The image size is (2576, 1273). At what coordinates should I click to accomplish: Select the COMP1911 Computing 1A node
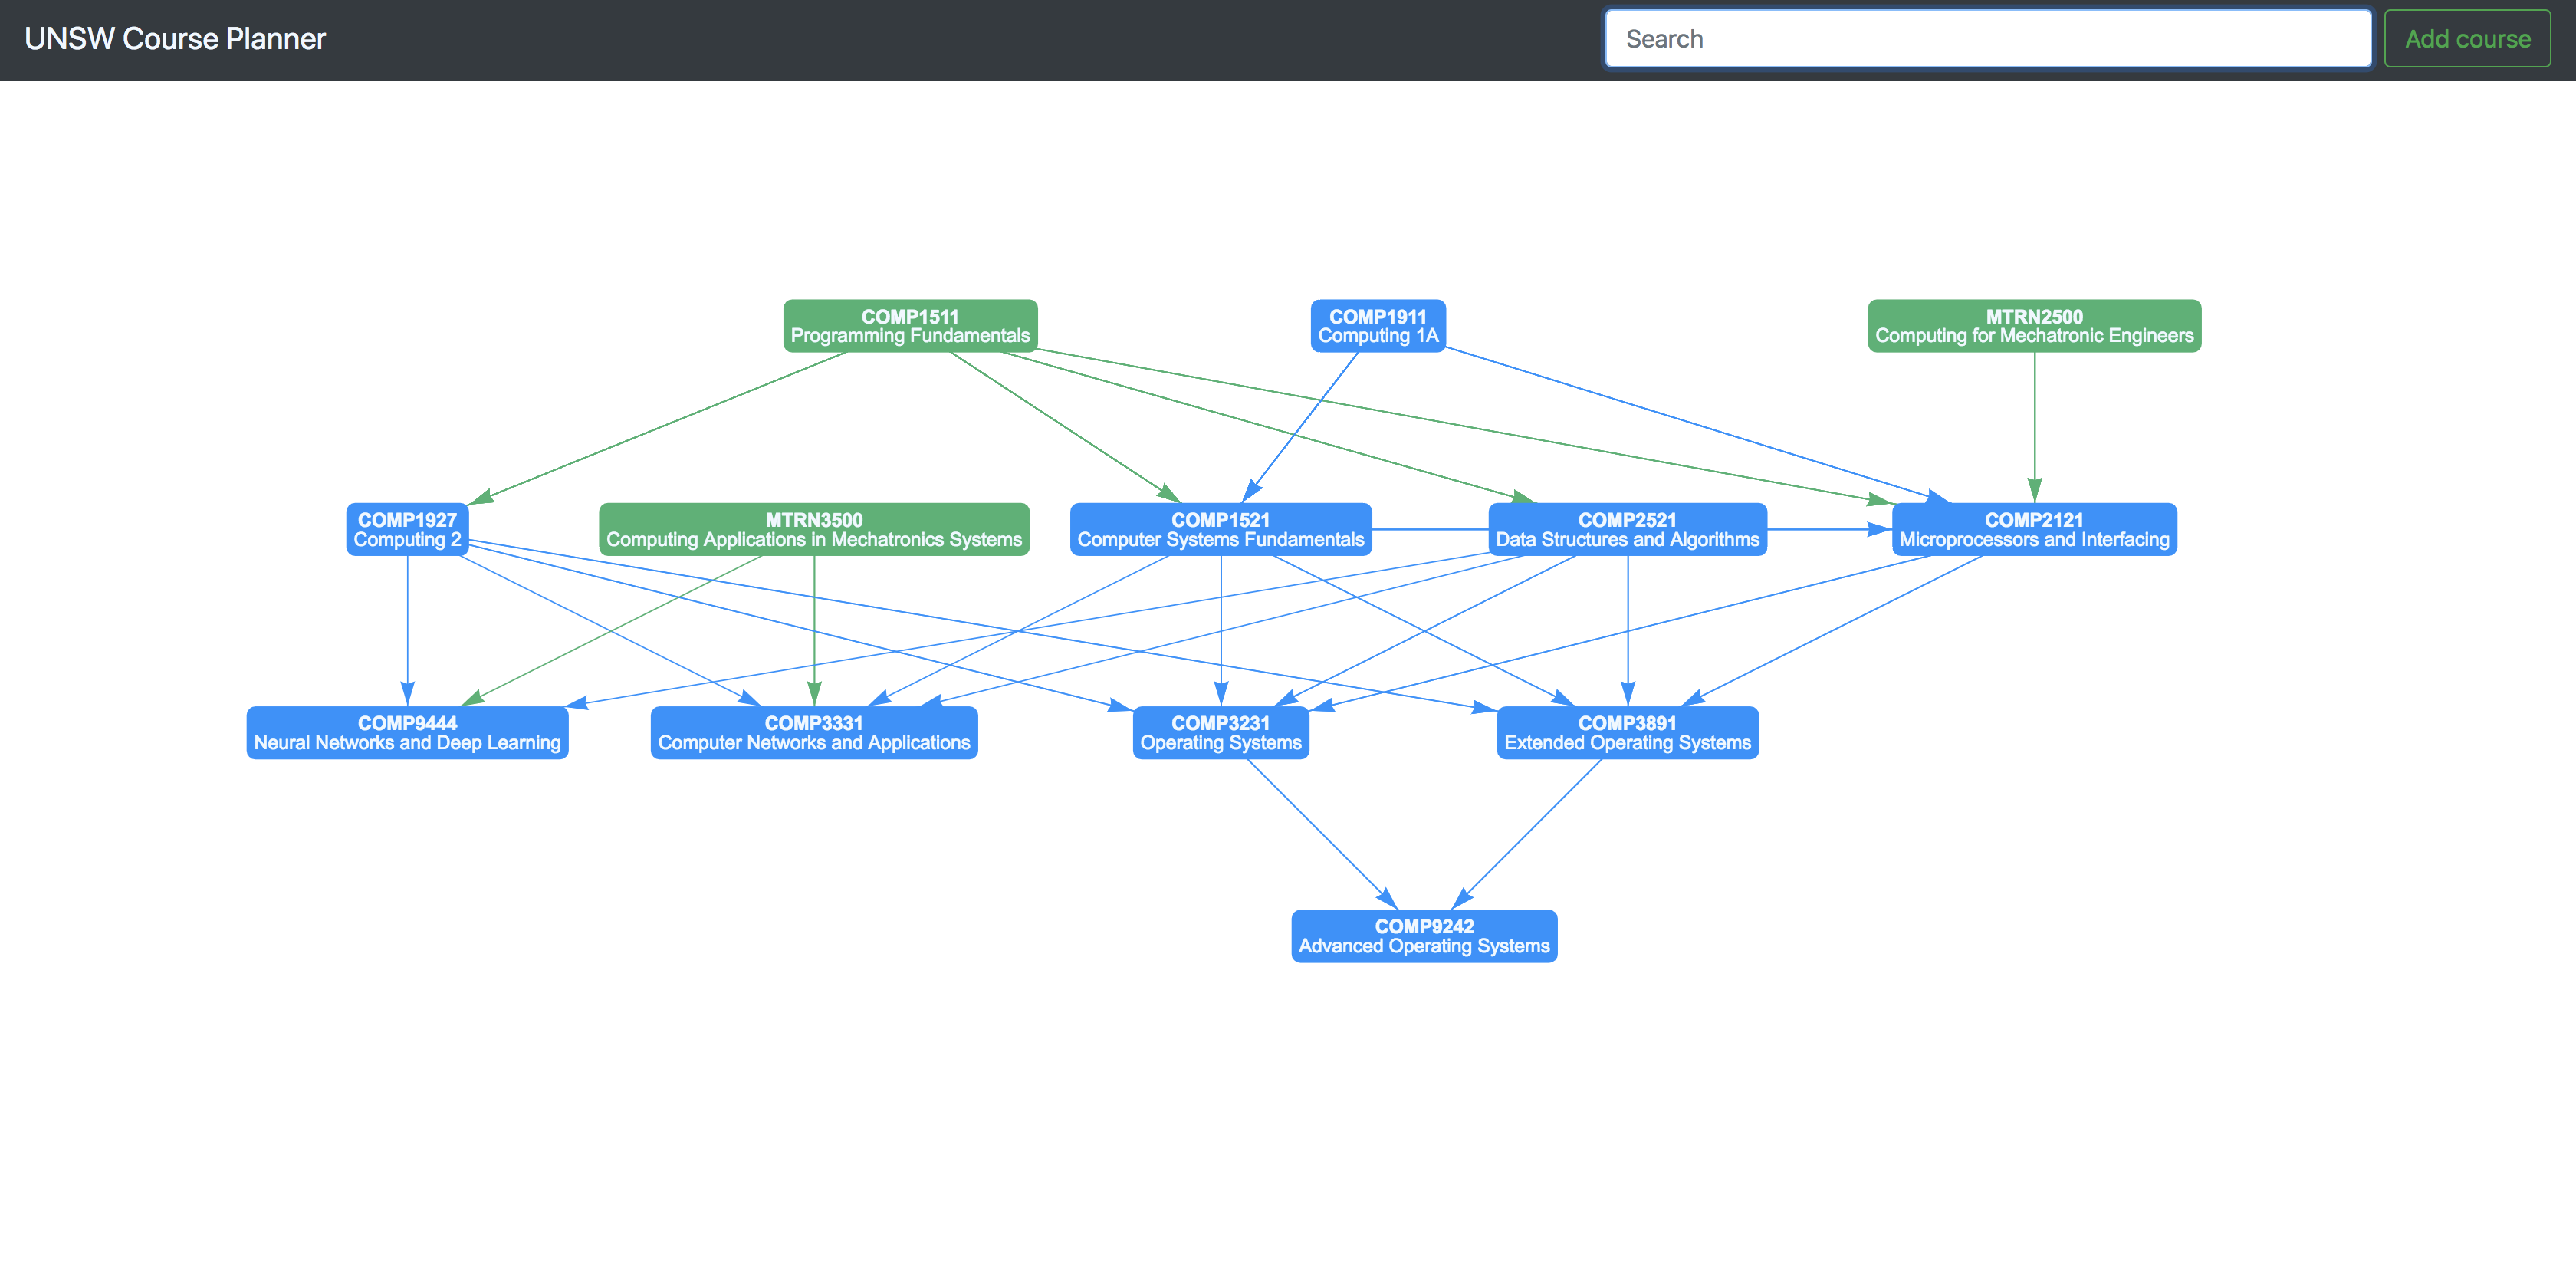click(x=1377, y=326)
